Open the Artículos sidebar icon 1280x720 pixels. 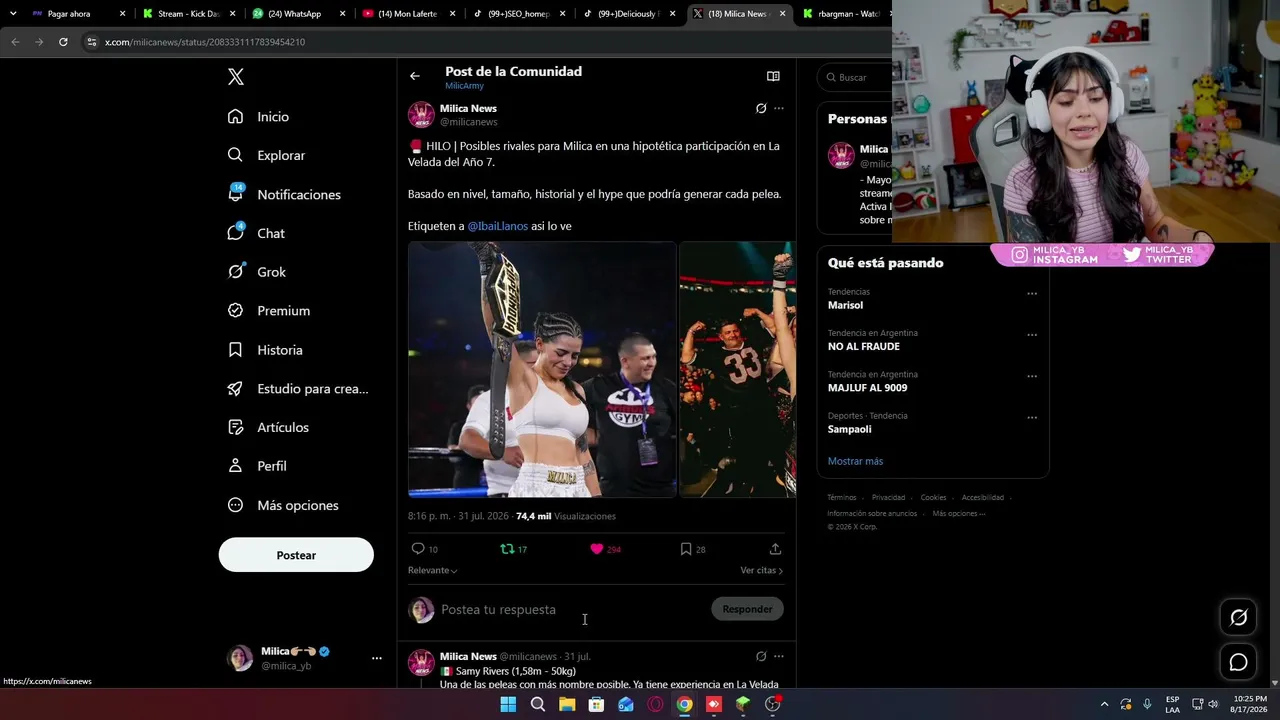click(235, 427)
